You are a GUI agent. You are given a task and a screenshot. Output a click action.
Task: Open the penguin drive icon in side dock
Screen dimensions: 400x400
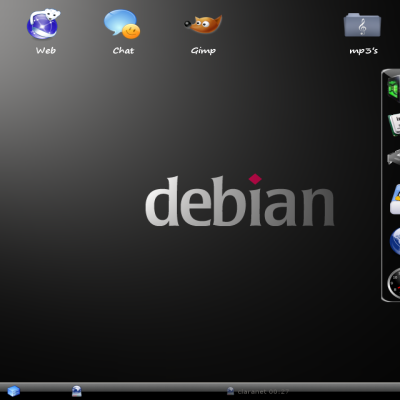(395, 199)
